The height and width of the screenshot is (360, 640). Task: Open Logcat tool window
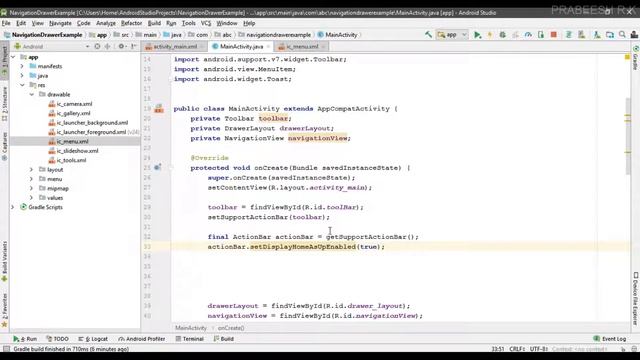pyautogui.click(x=93, y=339)
